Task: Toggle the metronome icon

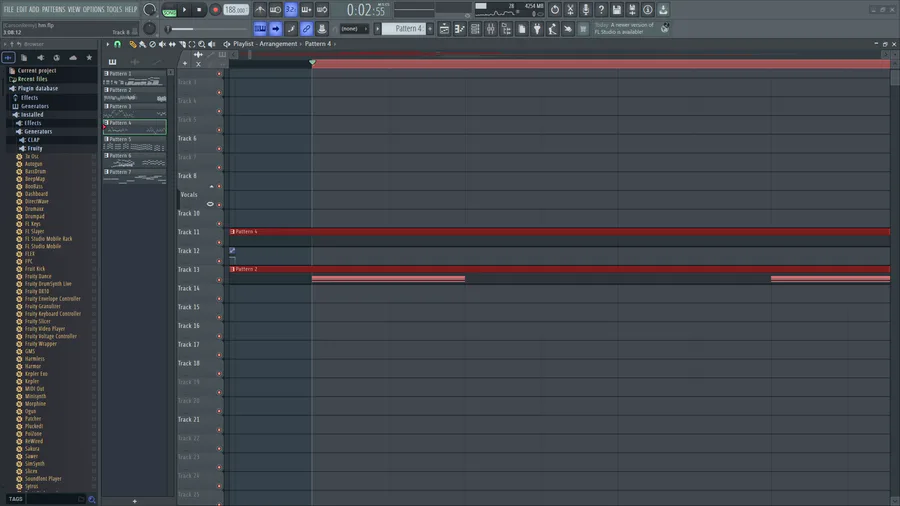Action: [260, 10]
